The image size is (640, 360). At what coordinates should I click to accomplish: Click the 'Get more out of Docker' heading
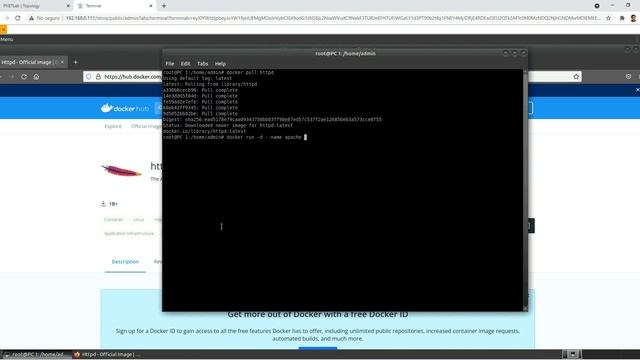[x=318, y=314]
